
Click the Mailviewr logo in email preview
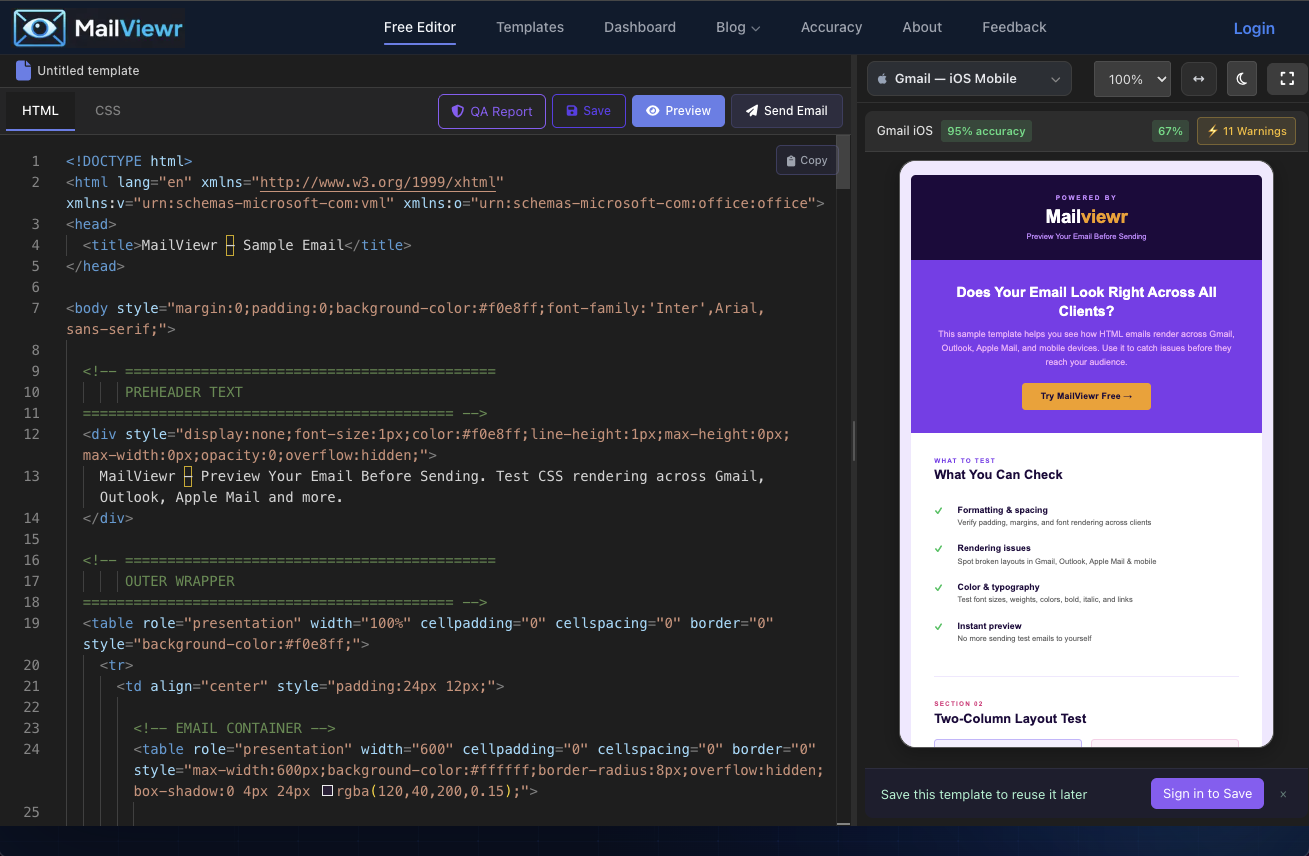click(x=1086, y=216)
